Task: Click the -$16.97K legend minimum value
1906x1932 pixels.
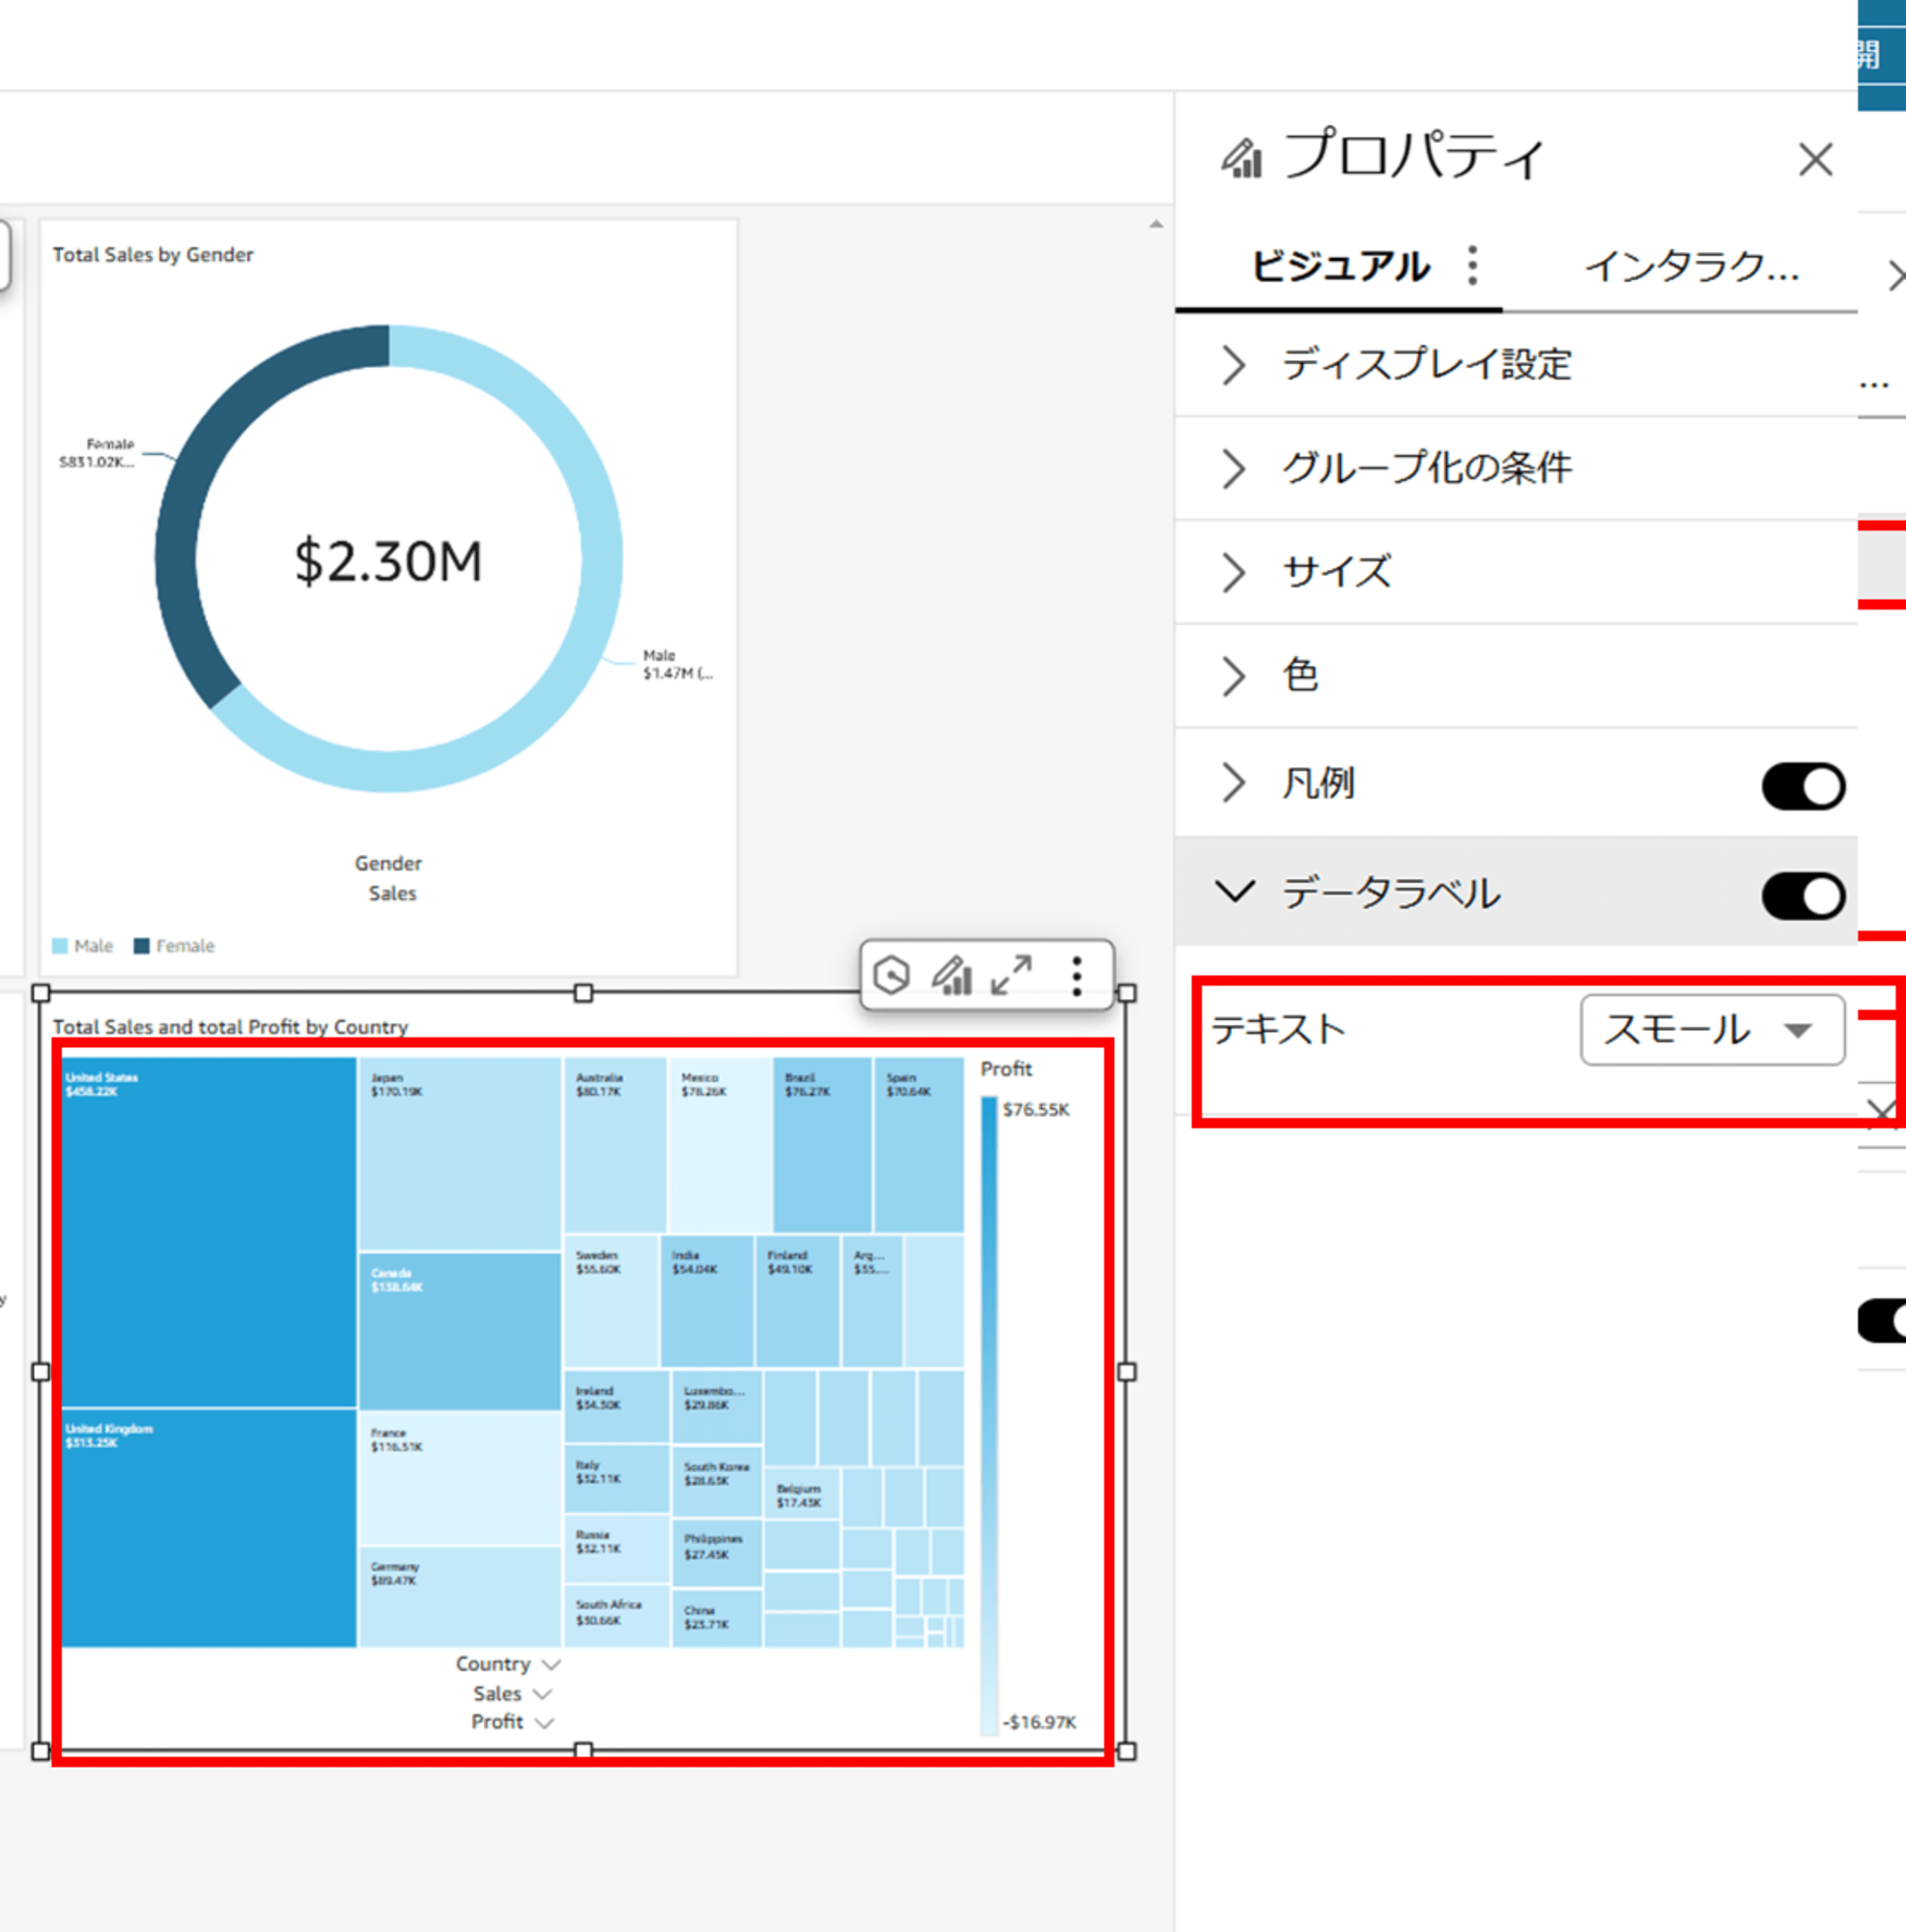Action: coord(1039,1722)
